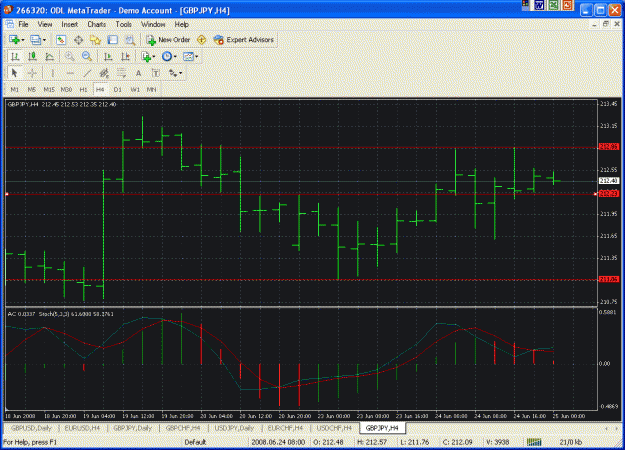Open the File menu
625x450 pixels.
pos(24,24)
